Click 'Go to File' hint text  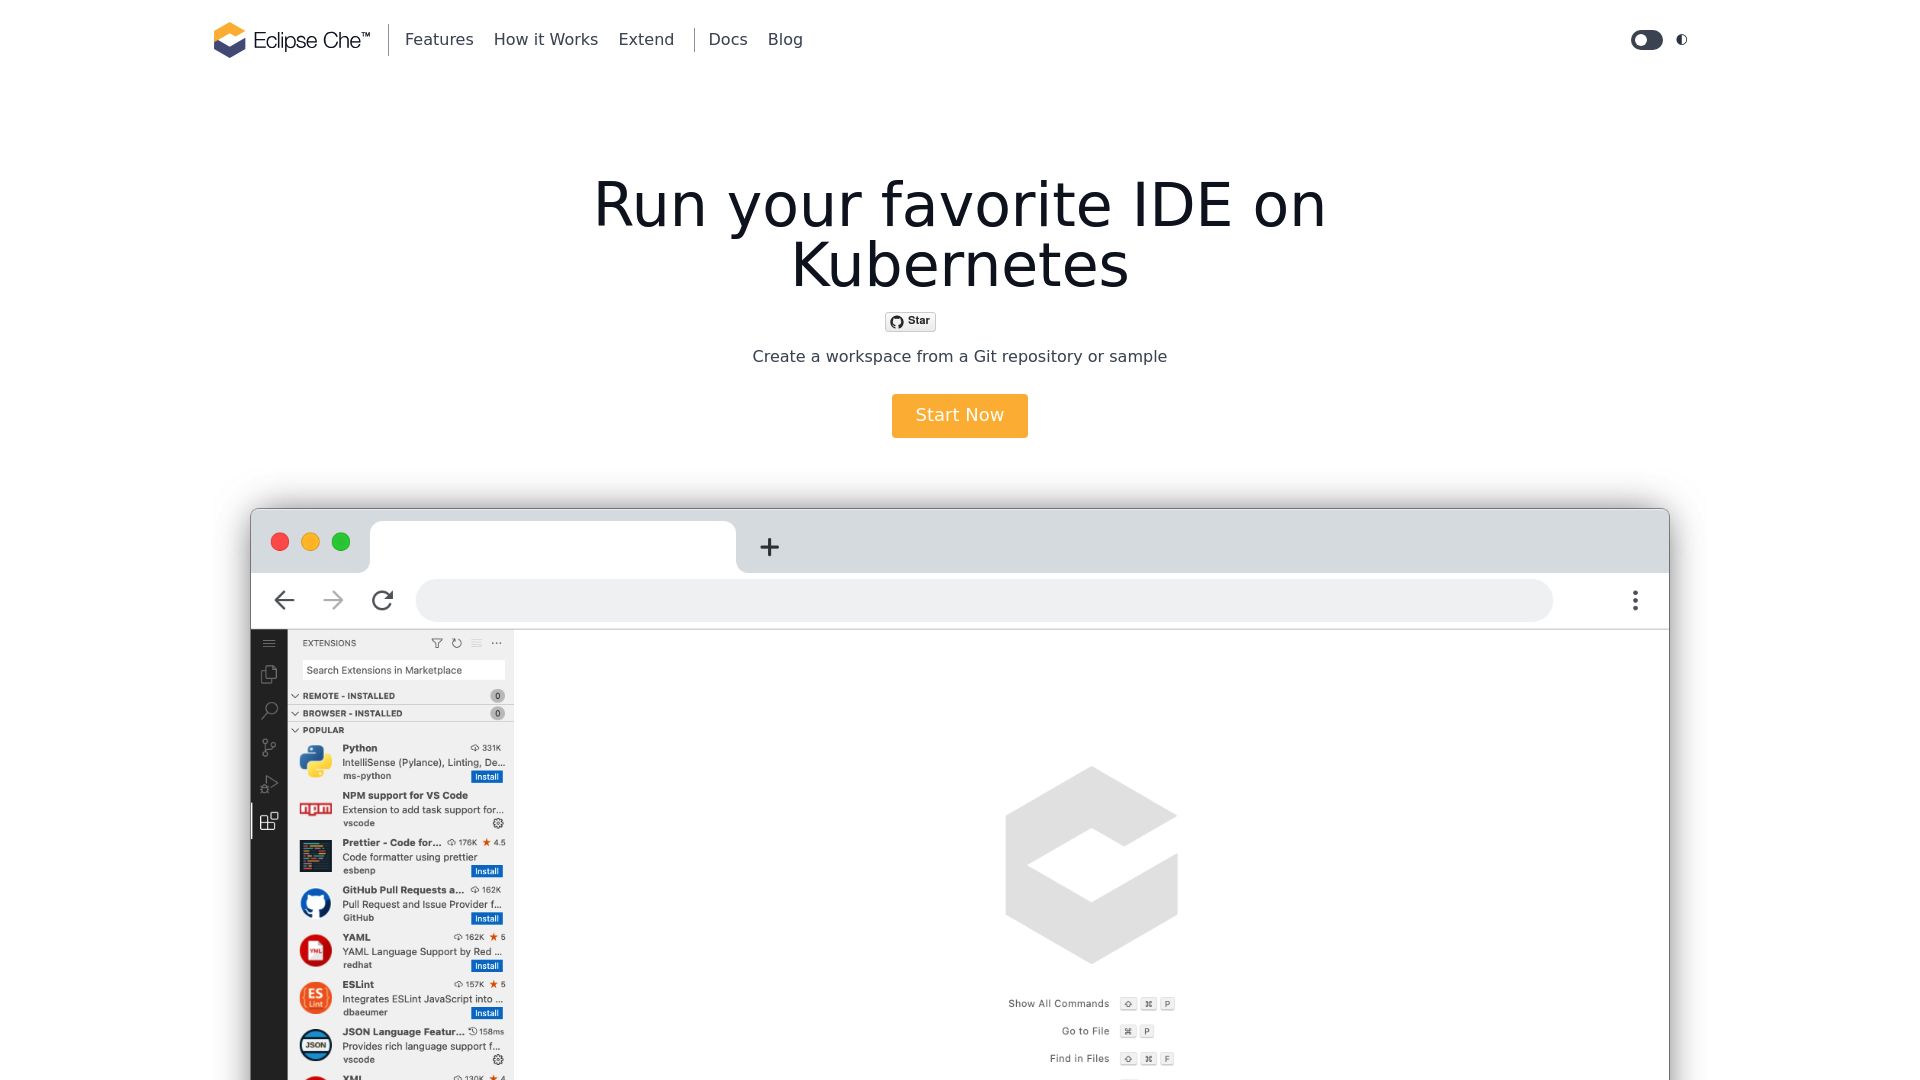click(1086, 1031)
